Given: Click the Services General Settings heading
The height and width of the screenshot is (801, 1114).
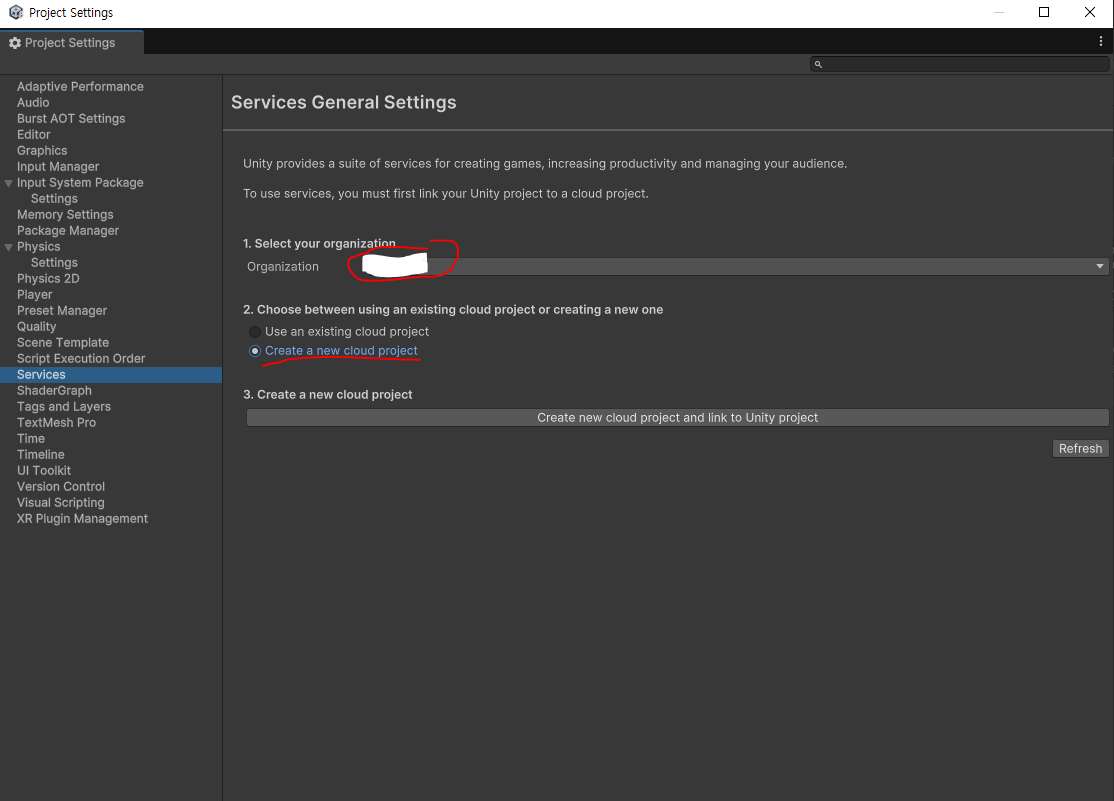Looking at the screenshot, I should tap(344, 102).
